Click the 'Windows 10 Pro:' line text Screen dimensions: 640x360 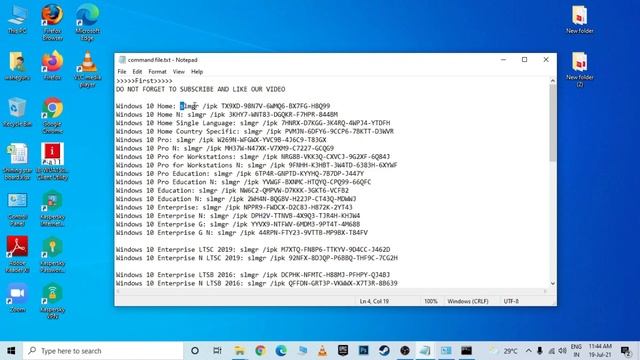(221, 140)
